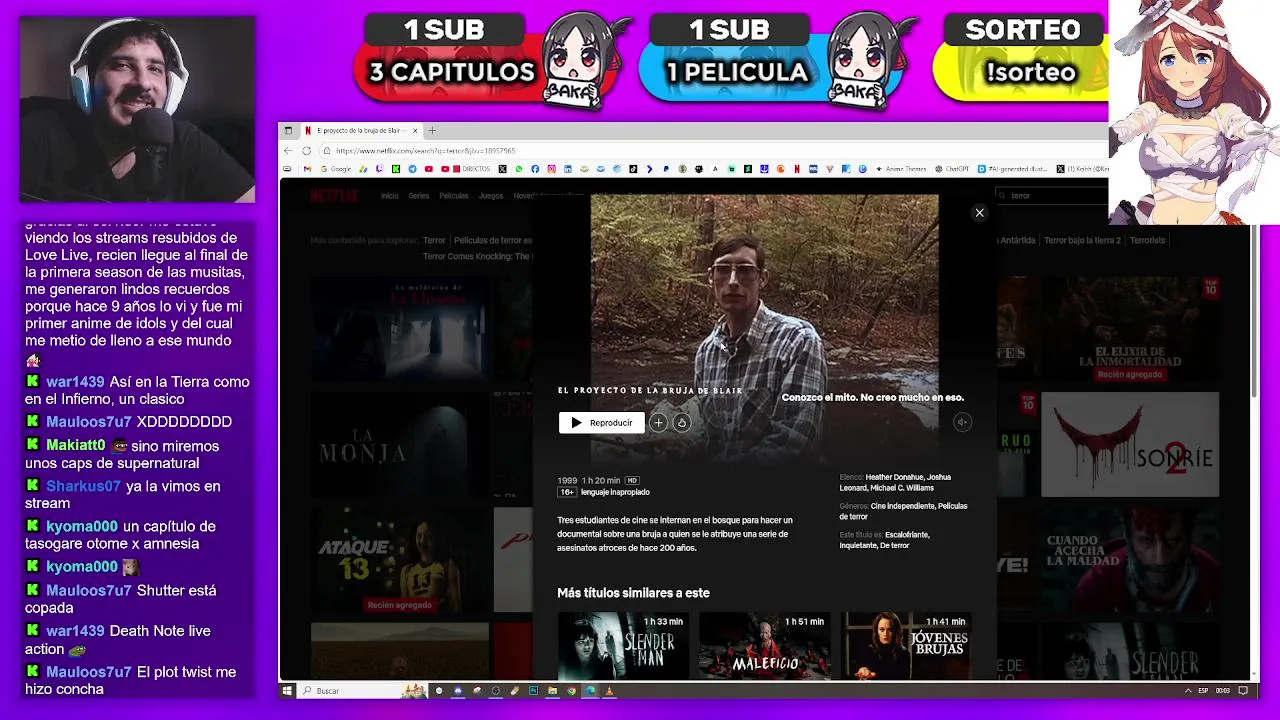
Task: Open the El Elixir de la Inmortalidad thumbnail
Action: point(1130,330)
